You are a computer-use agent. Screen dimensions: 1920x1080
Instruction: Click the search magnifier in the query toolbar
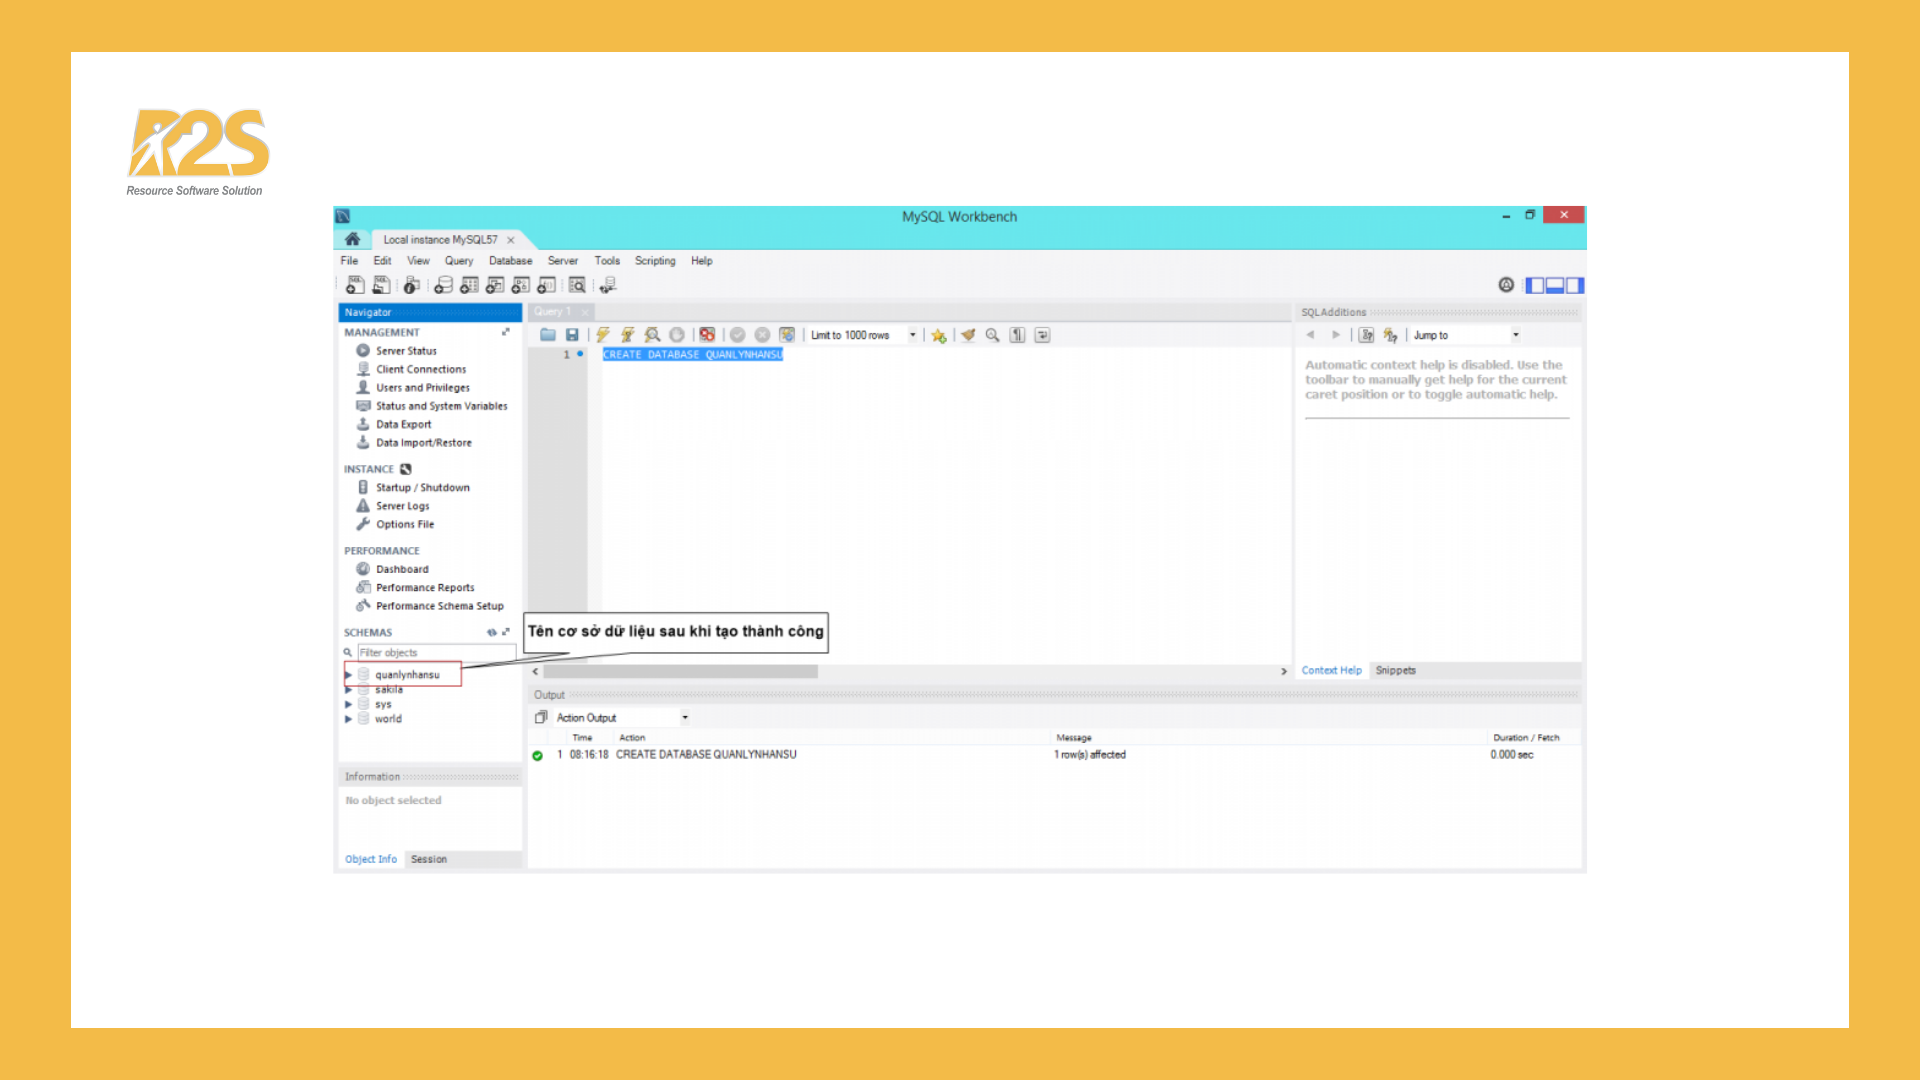[992, 334]
